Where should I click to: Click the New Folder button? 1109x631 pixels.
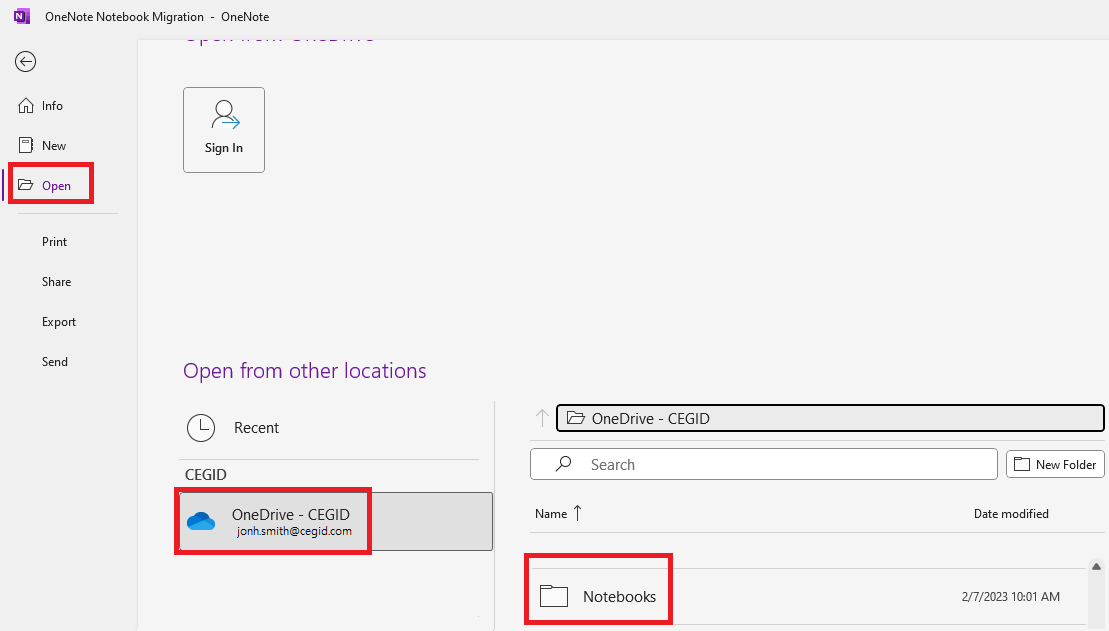coord(1055,465)
